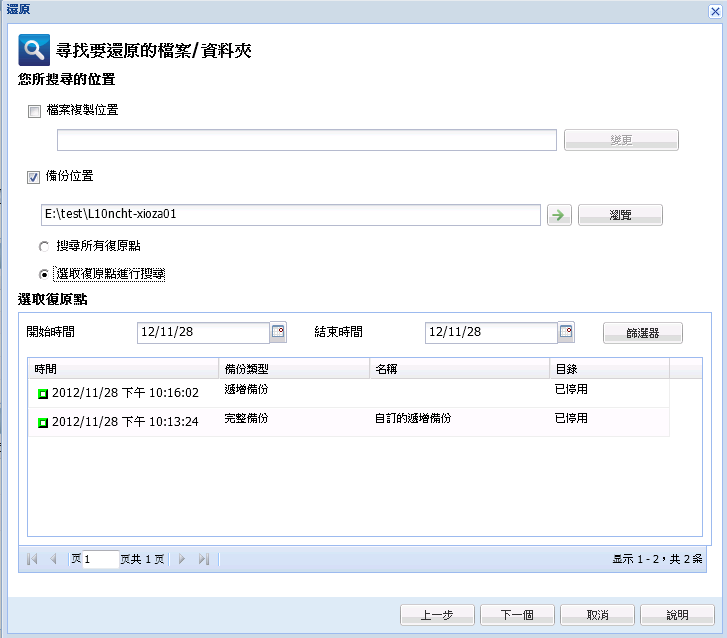The height and width of the screenshot is (638, 727).
Task: Sort by the 時間 column header
Action: pos(122,369)
